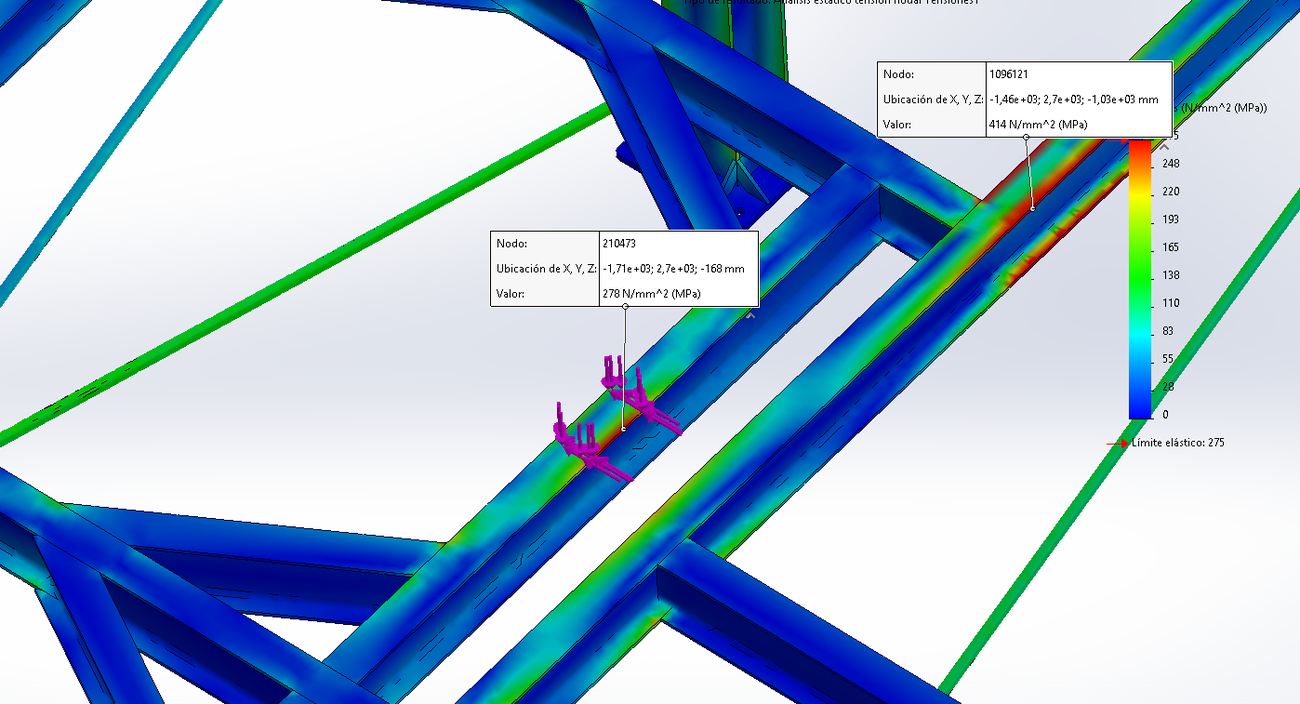Click the red yield limit arrow marker

pos(1118,443)
